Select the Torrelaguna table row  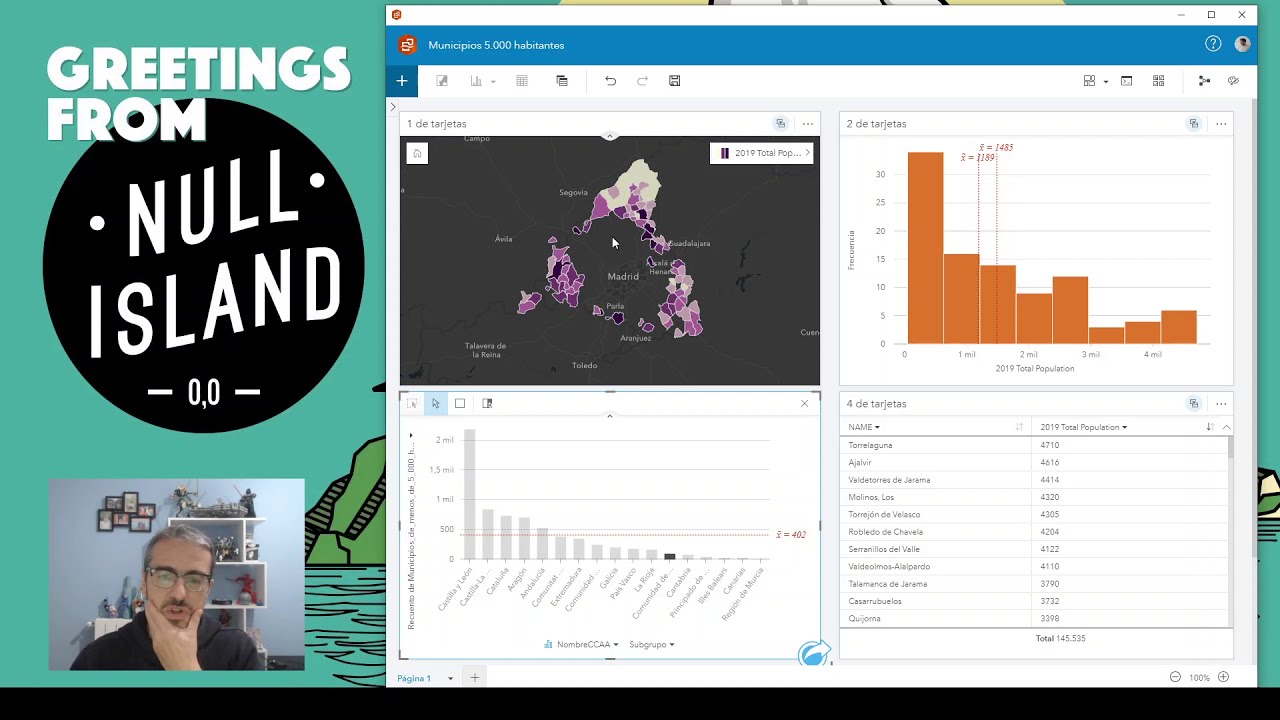(1035, 445)
